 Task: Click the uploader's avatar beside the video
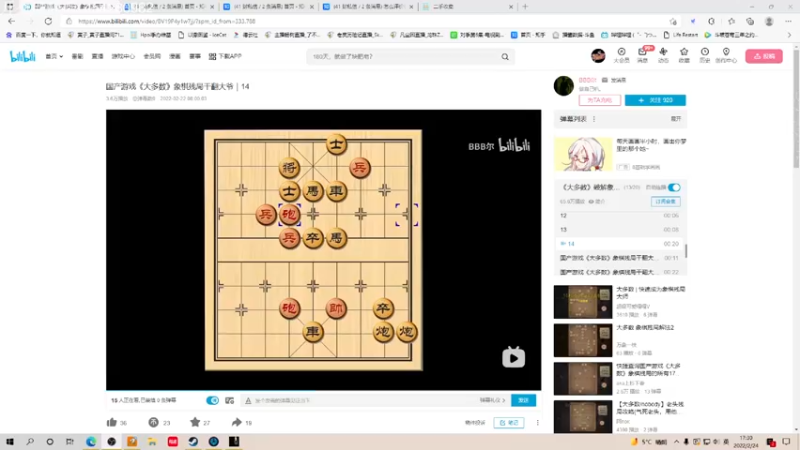pyautogui.click(x=564, y=86)
